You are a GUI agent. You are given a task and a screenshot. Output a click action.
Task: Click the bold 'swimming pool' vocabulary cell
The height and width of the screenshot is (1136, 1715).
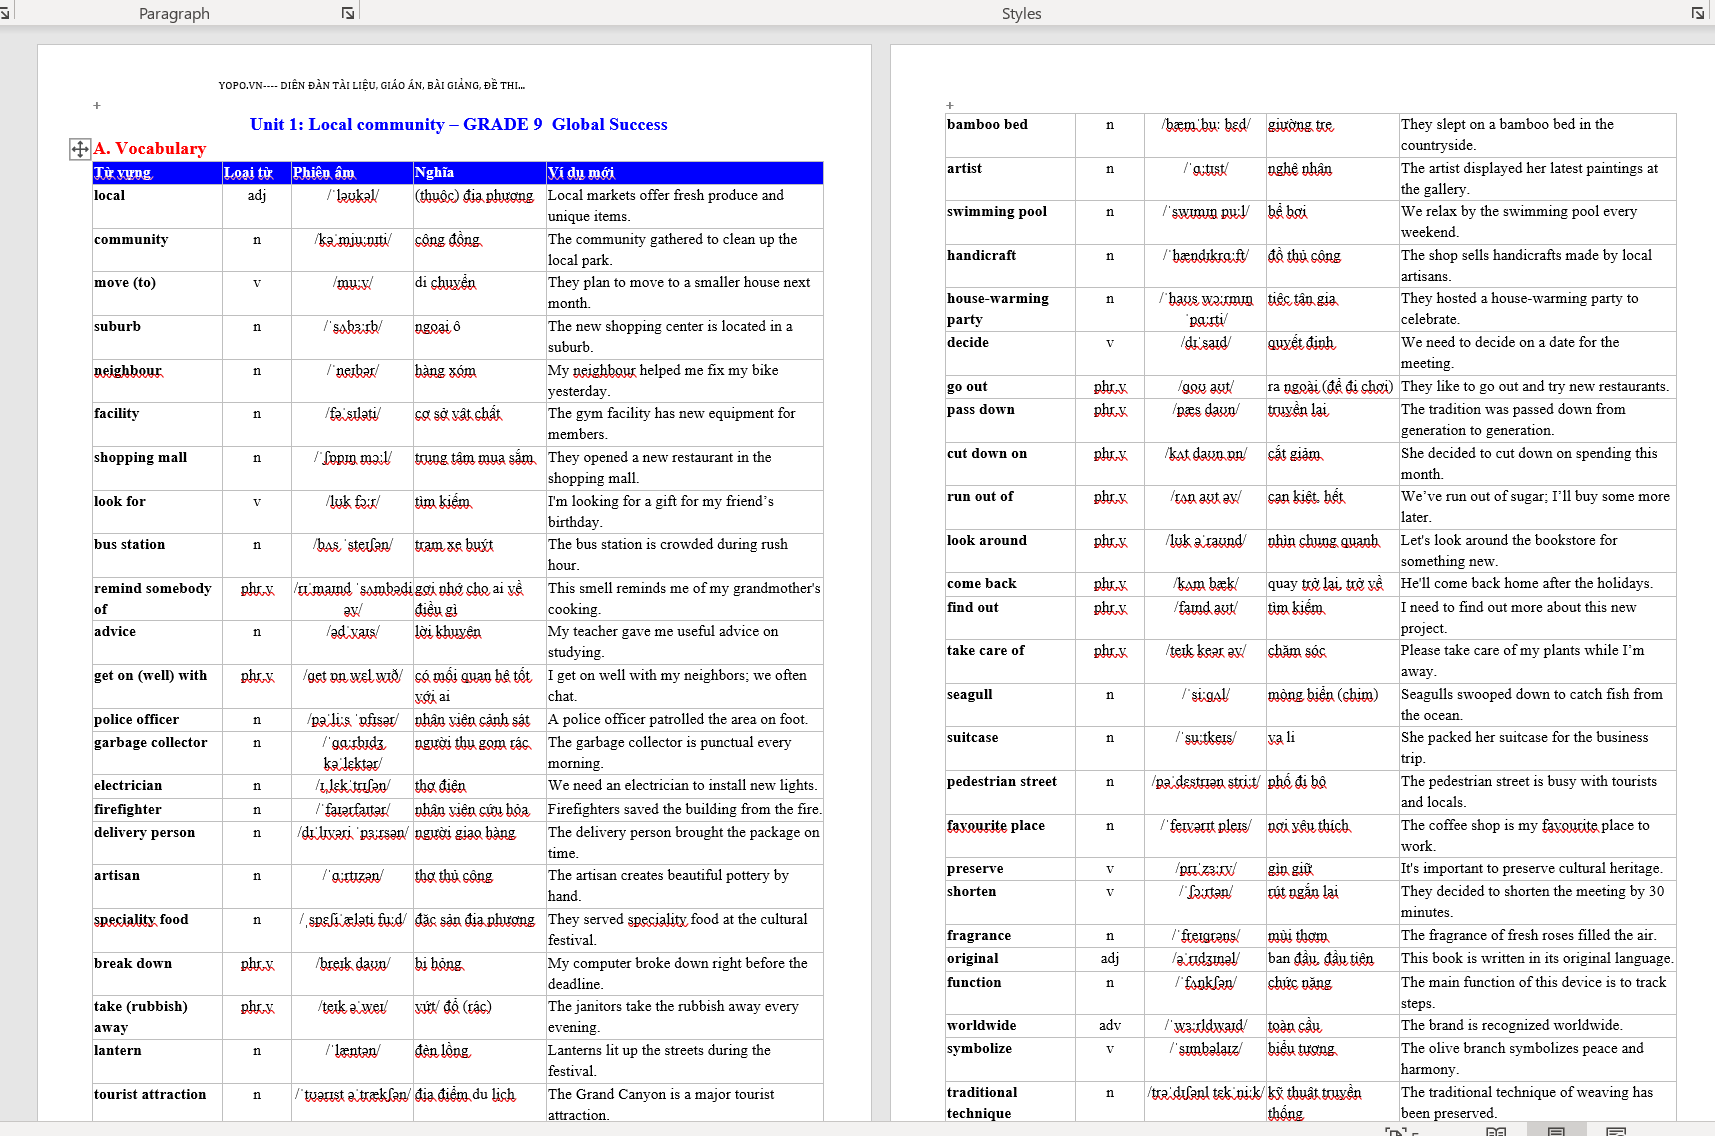(x=997, y=212)
